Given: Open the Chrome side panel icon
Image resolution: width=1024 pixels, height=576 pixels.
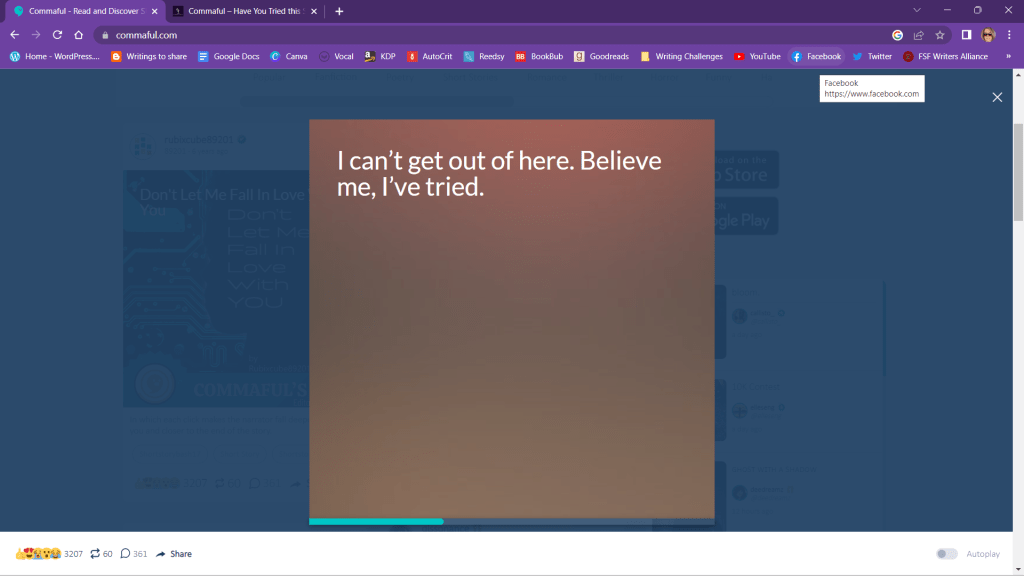Looking at the screenshot, I should click(967, 35).
